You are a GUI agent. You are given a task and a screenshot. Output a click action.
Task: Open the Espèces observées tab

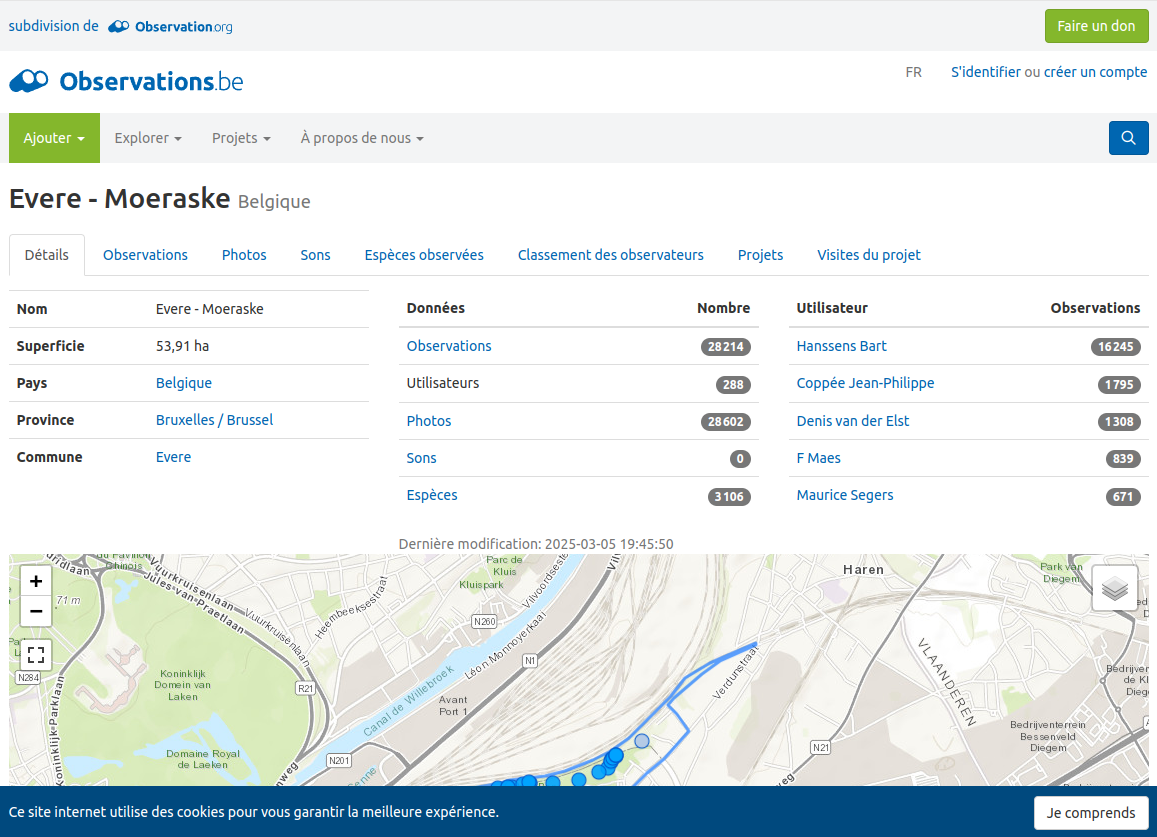pyautogui.click(x=424, y=255)
